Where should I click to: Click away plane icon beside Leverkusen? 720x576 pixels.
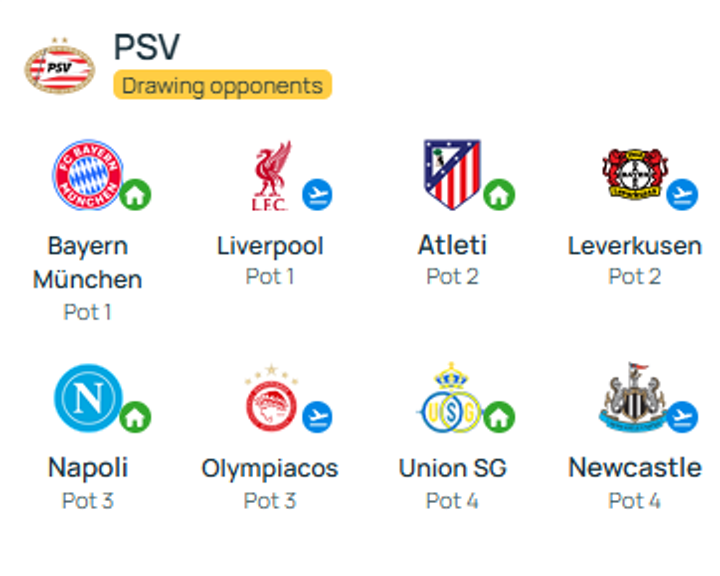point(682,195)
